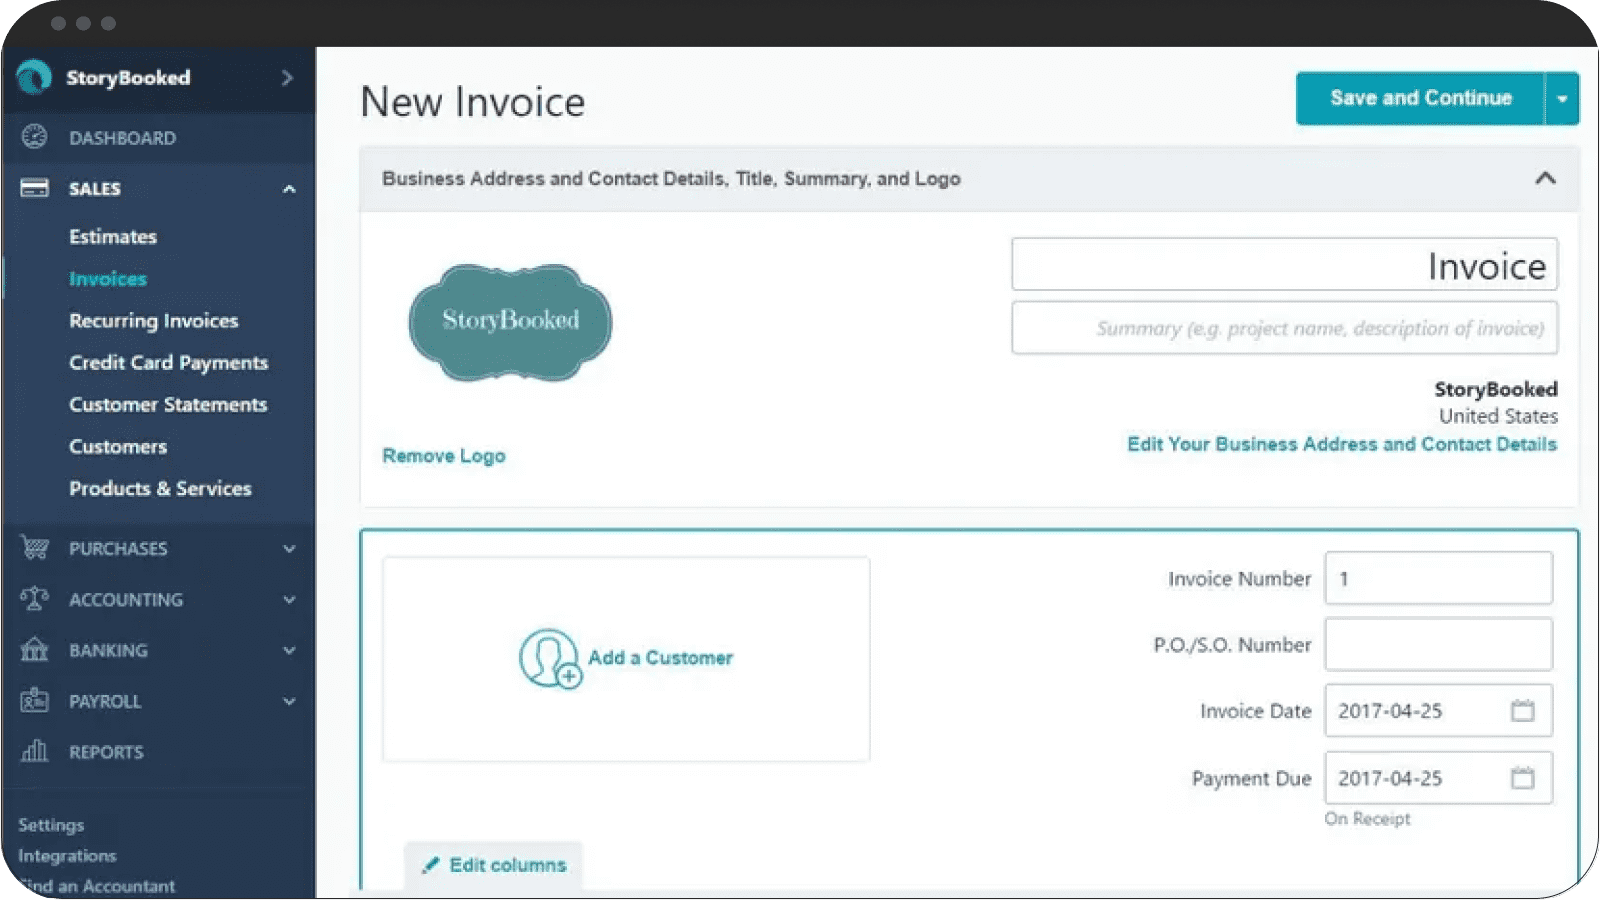Expand the Banking section chevron
The height and width of the screenshot is (900, 1600).
[x=289, y=651]
